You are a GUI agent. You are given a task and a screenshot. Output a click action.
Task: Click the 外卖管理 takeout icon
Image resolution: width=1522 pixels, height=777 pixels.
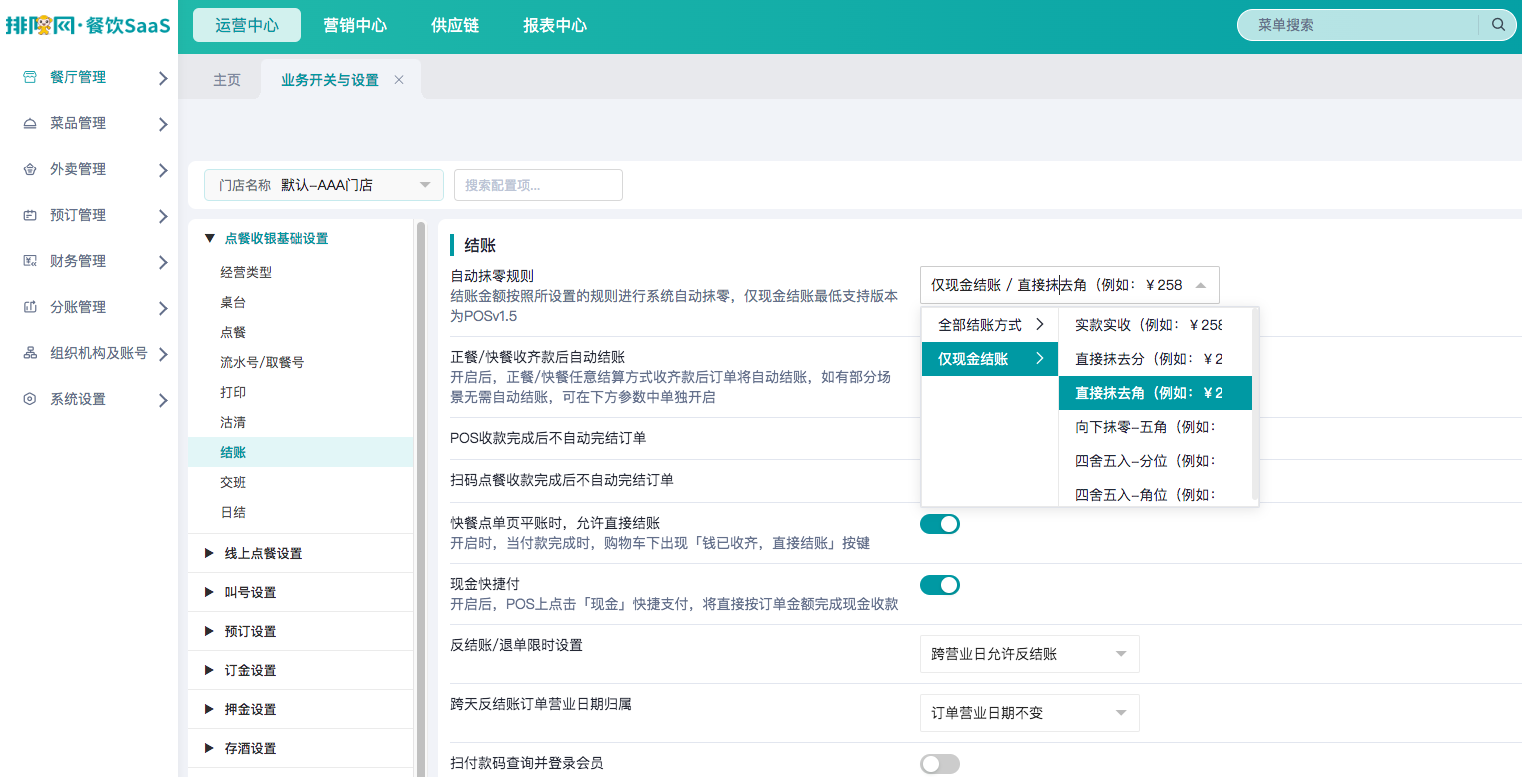click(30, 169)
